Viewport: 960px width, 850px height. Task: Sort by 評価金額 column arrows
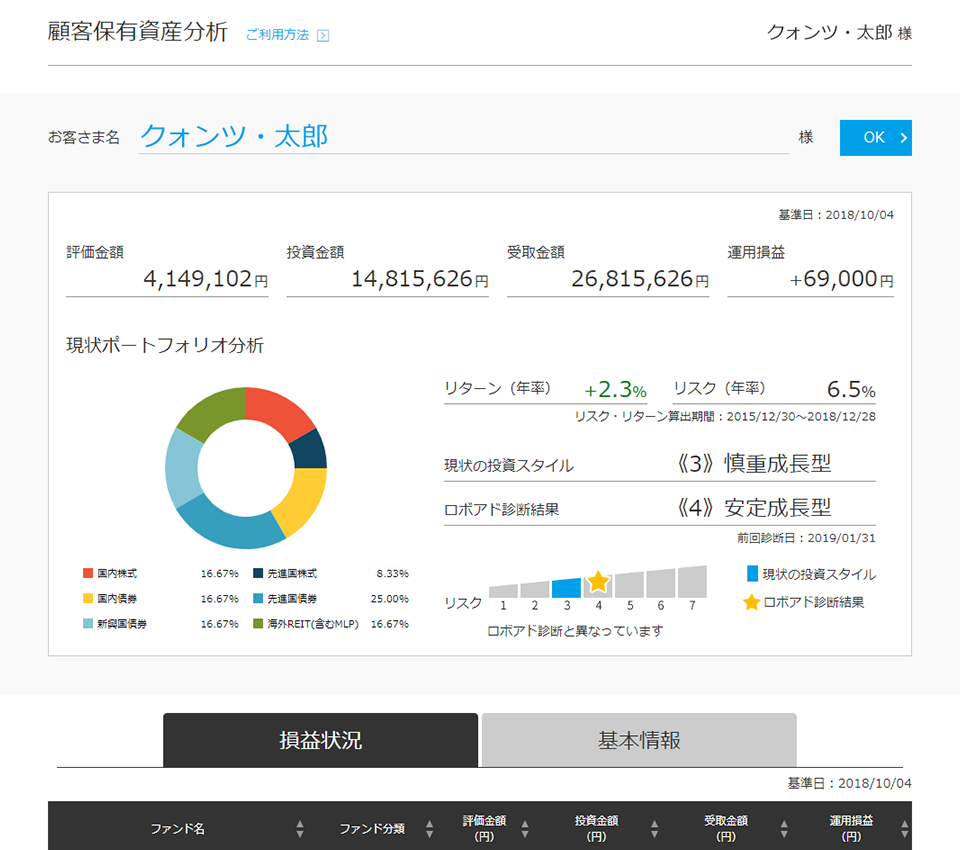pos(526,829)
